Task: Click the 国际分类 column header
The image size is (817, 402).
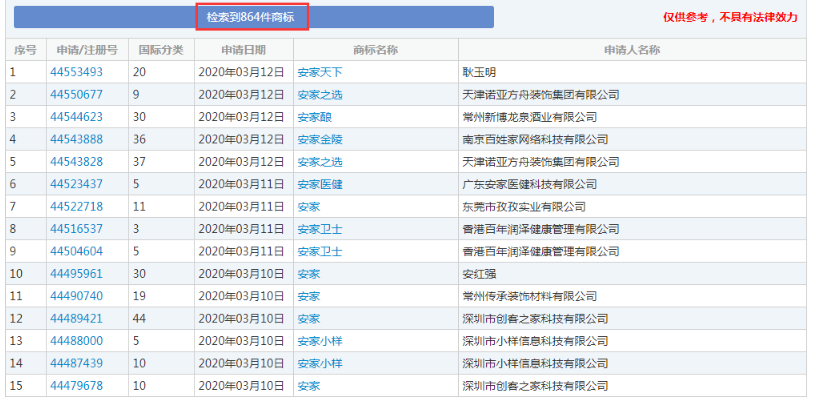Action: tap(162, 50)
